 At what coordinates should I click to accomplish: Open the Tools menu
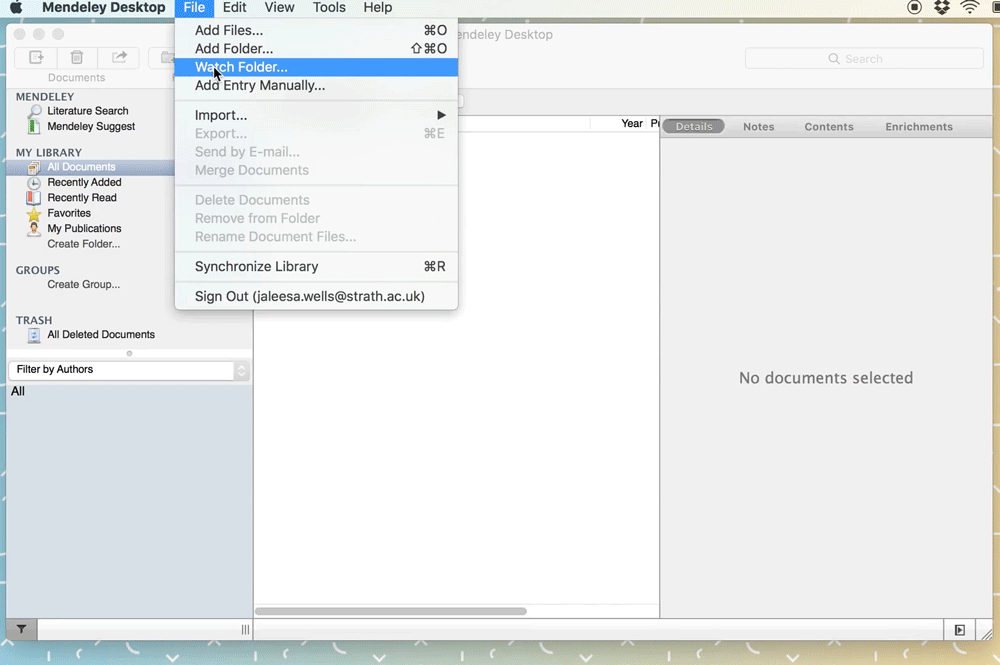click(x=329, y=8)
